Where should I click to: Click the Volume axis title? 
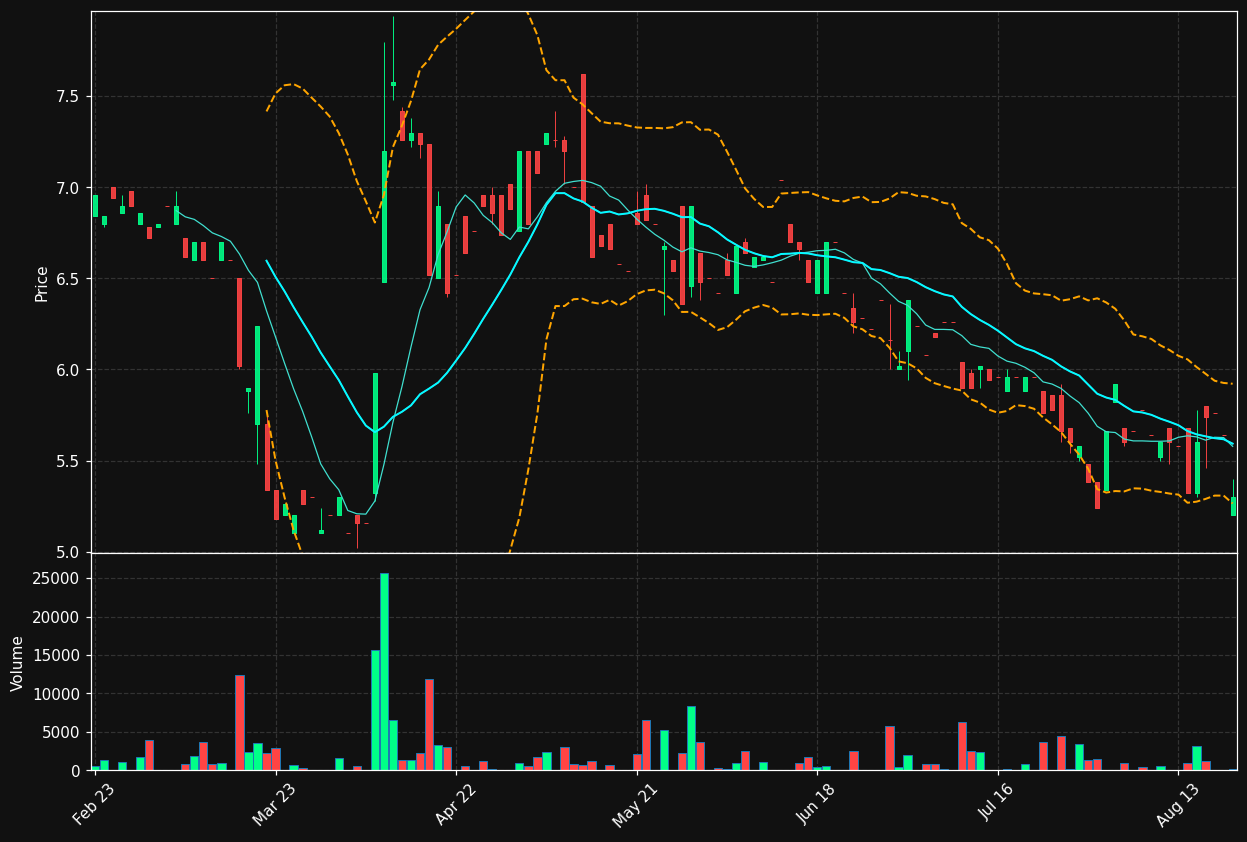coord(18,663)
